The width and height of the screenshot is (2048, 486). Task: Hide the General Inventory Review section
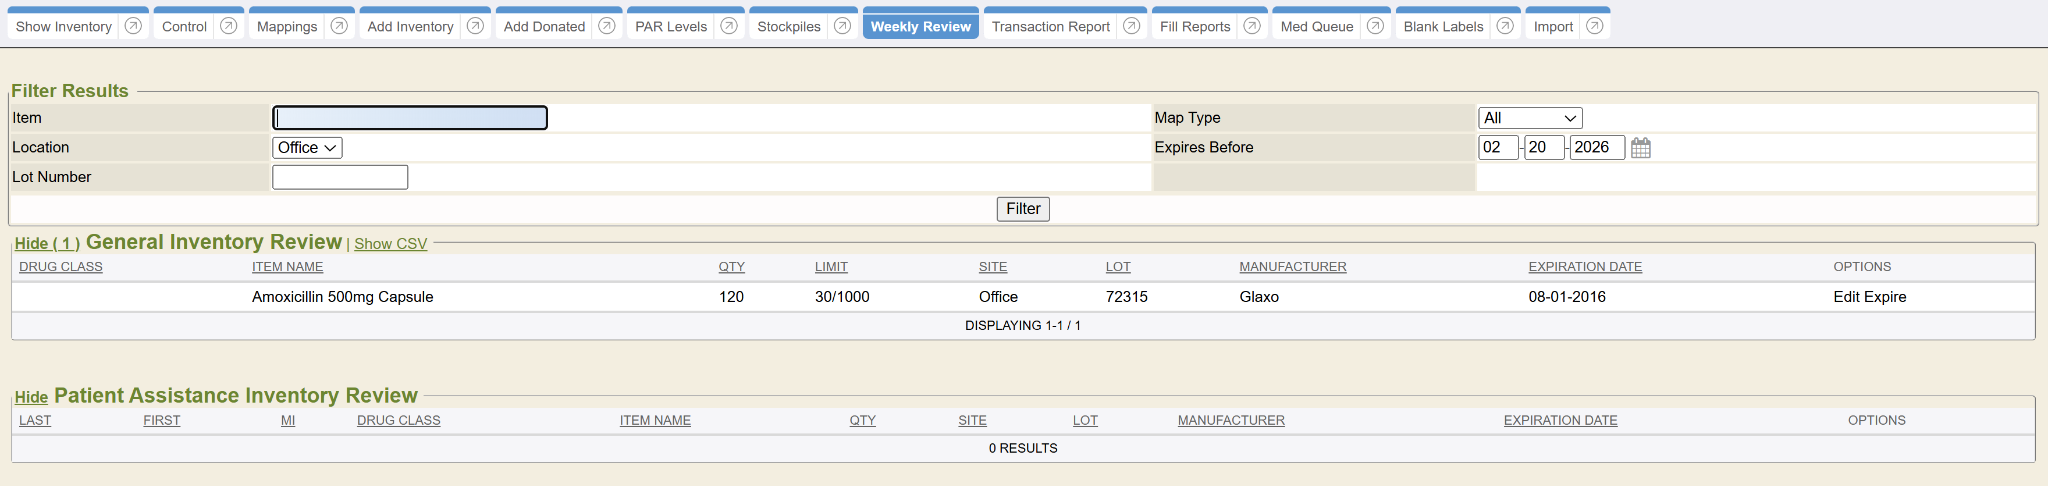click(47, 244)
